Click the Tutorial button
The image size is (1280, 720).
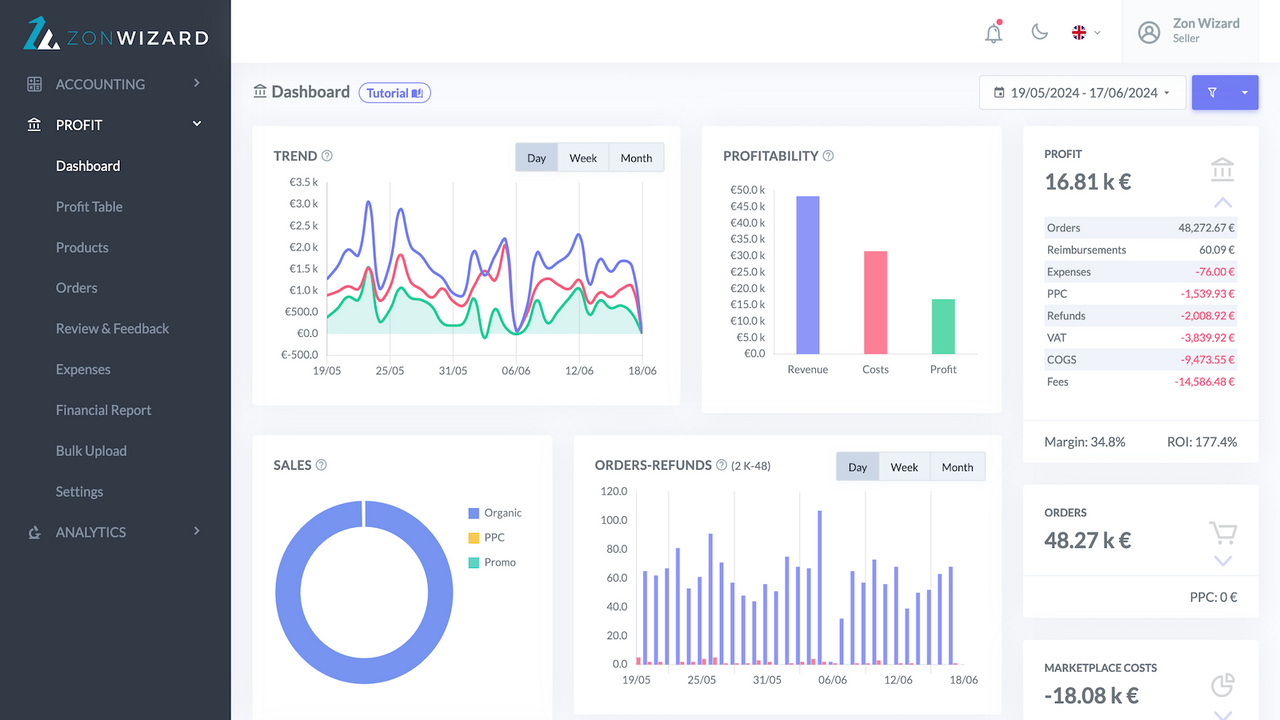coord(394,93)
